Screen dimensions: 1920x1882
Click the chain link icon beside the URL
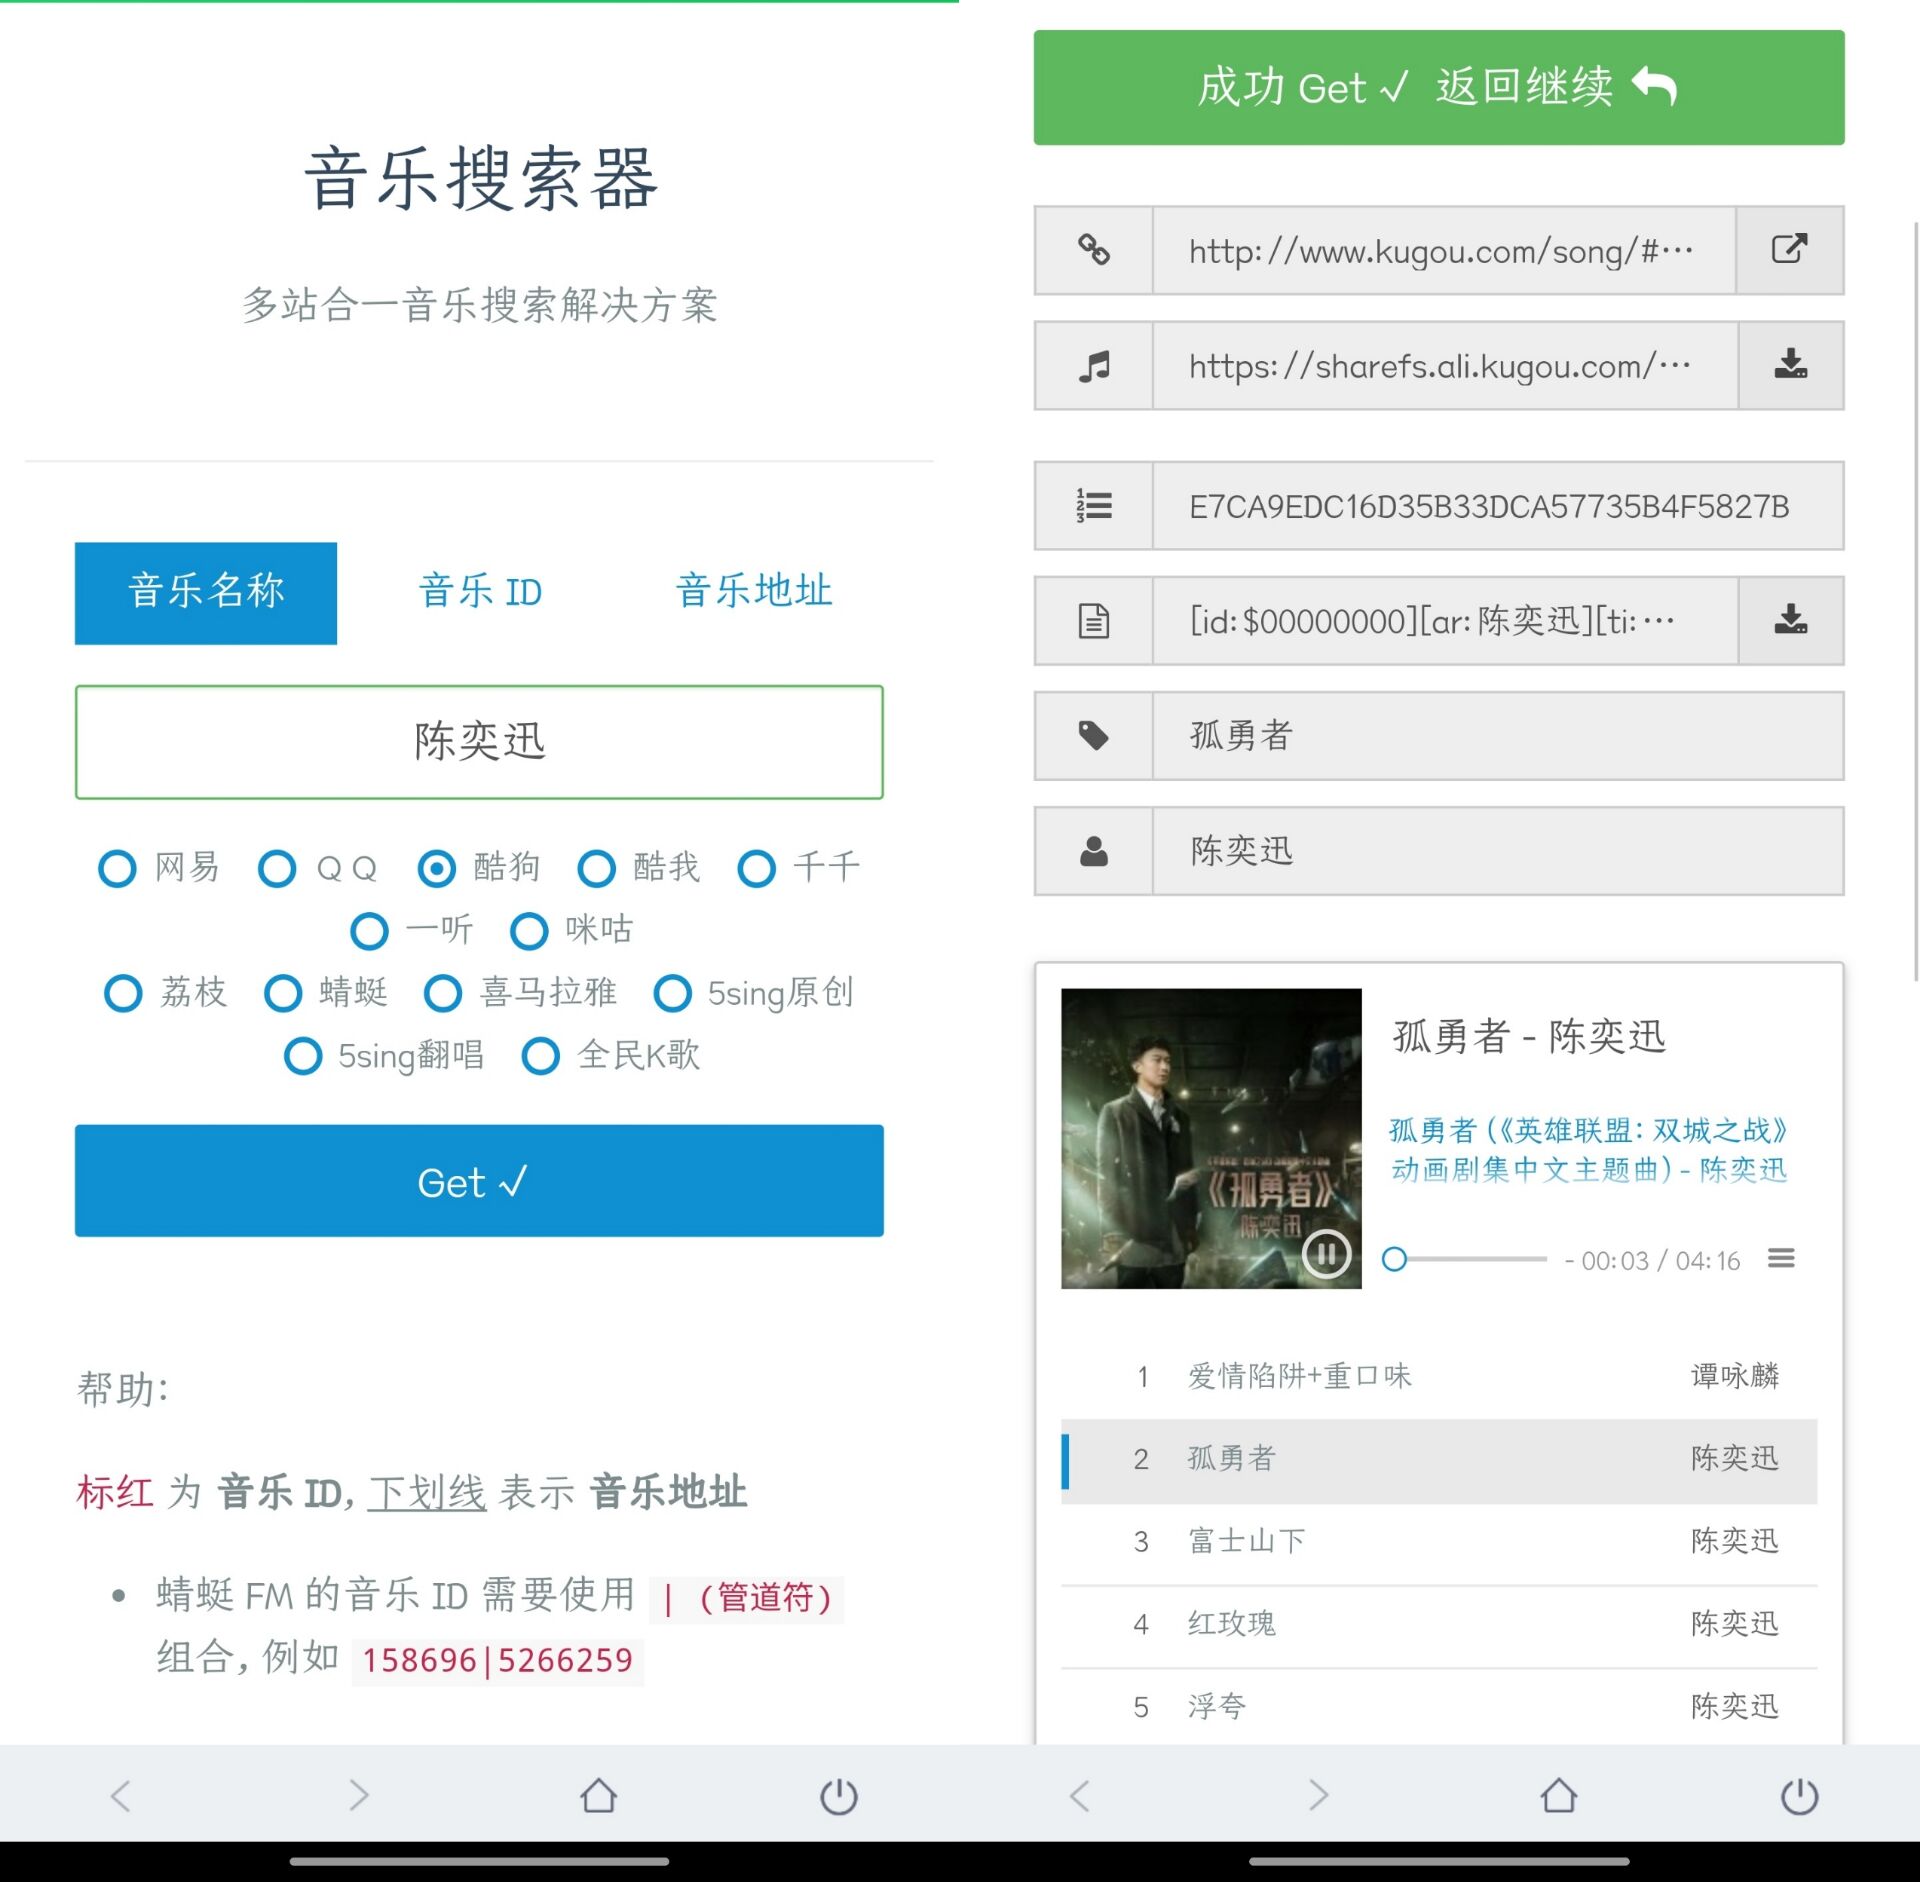pos(1093,250)
